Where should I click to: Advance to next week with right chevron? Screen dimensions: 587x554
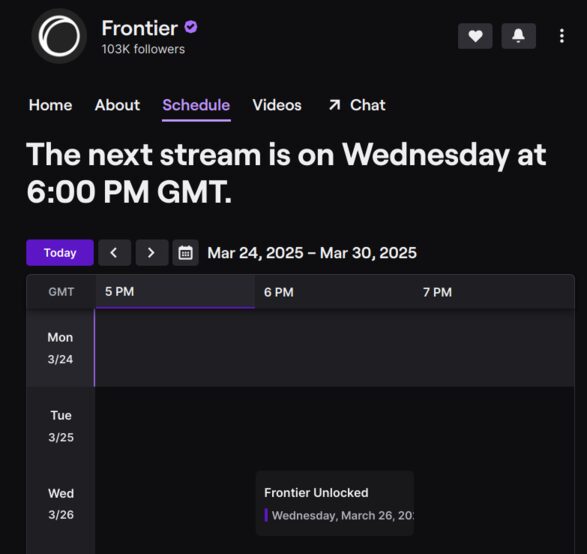click(x=152, y=253)
